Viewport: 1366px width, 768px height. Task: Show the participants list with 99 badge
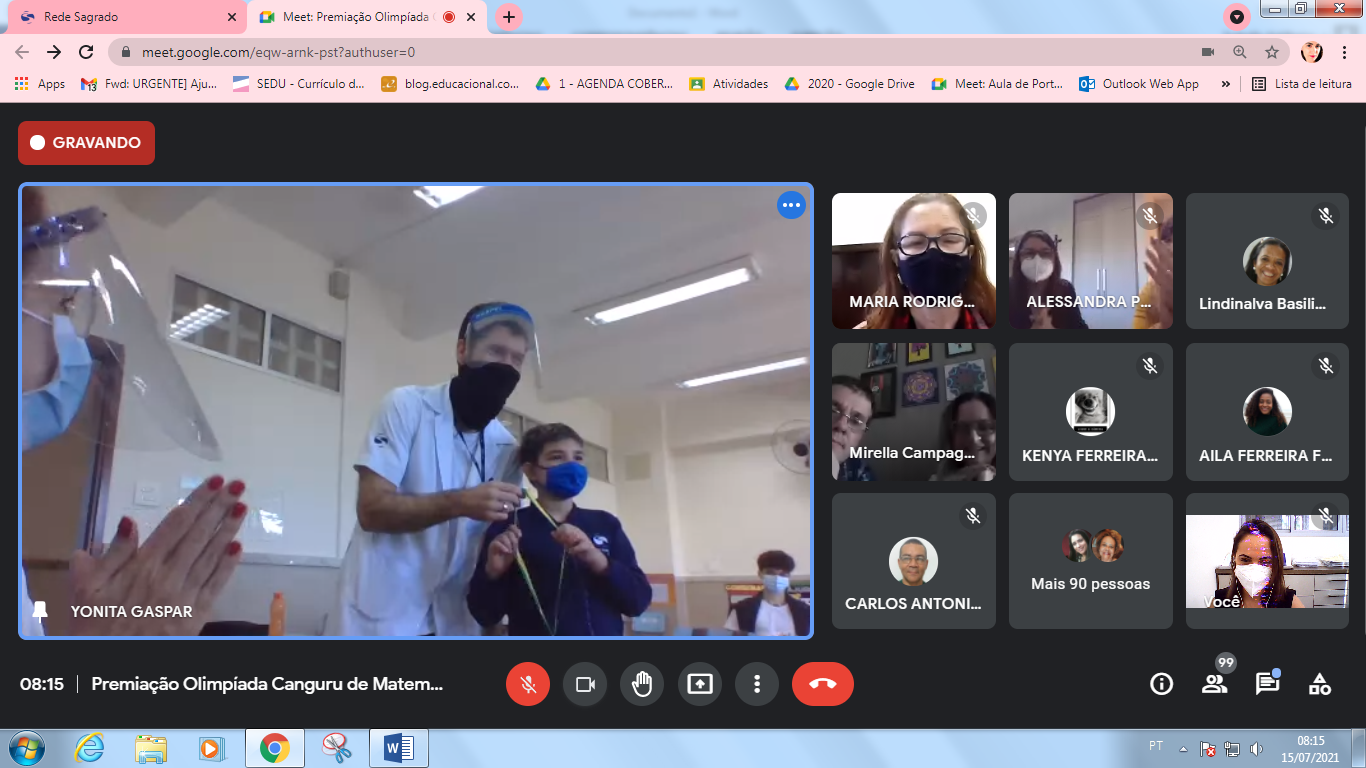1215,684
